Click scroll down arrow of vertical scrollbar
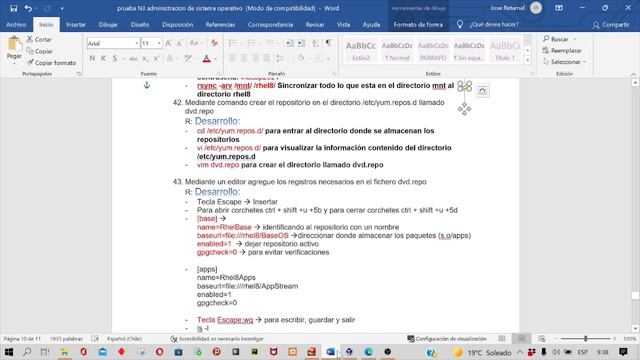Viewport: 640px width, 360px height. tap(635, 328)
